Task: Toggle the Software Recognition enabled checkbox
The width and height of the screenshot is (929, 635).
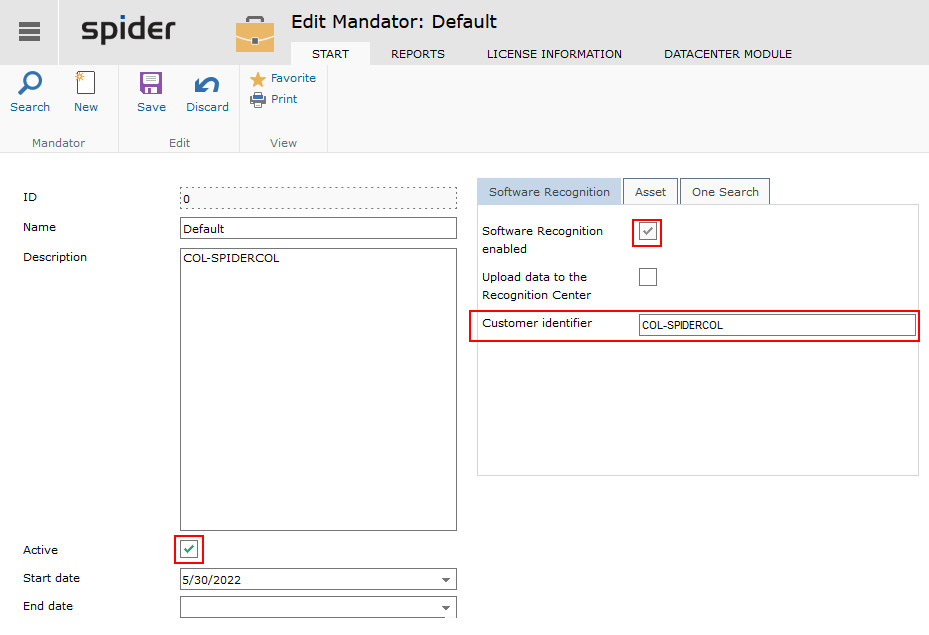Action: (648, 231)
